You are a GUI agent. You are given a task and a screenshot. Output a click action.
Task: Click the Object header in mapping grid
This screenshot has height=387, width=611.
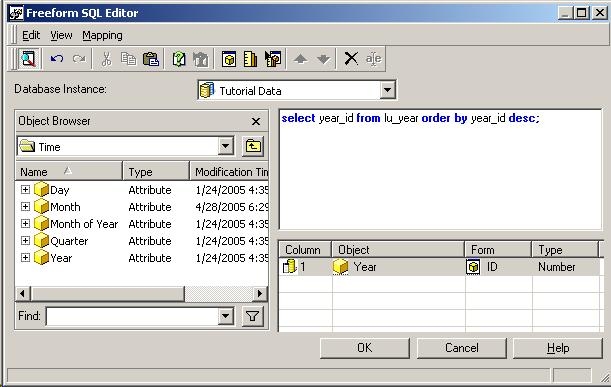pyautogui.click(x=398, y=249)
